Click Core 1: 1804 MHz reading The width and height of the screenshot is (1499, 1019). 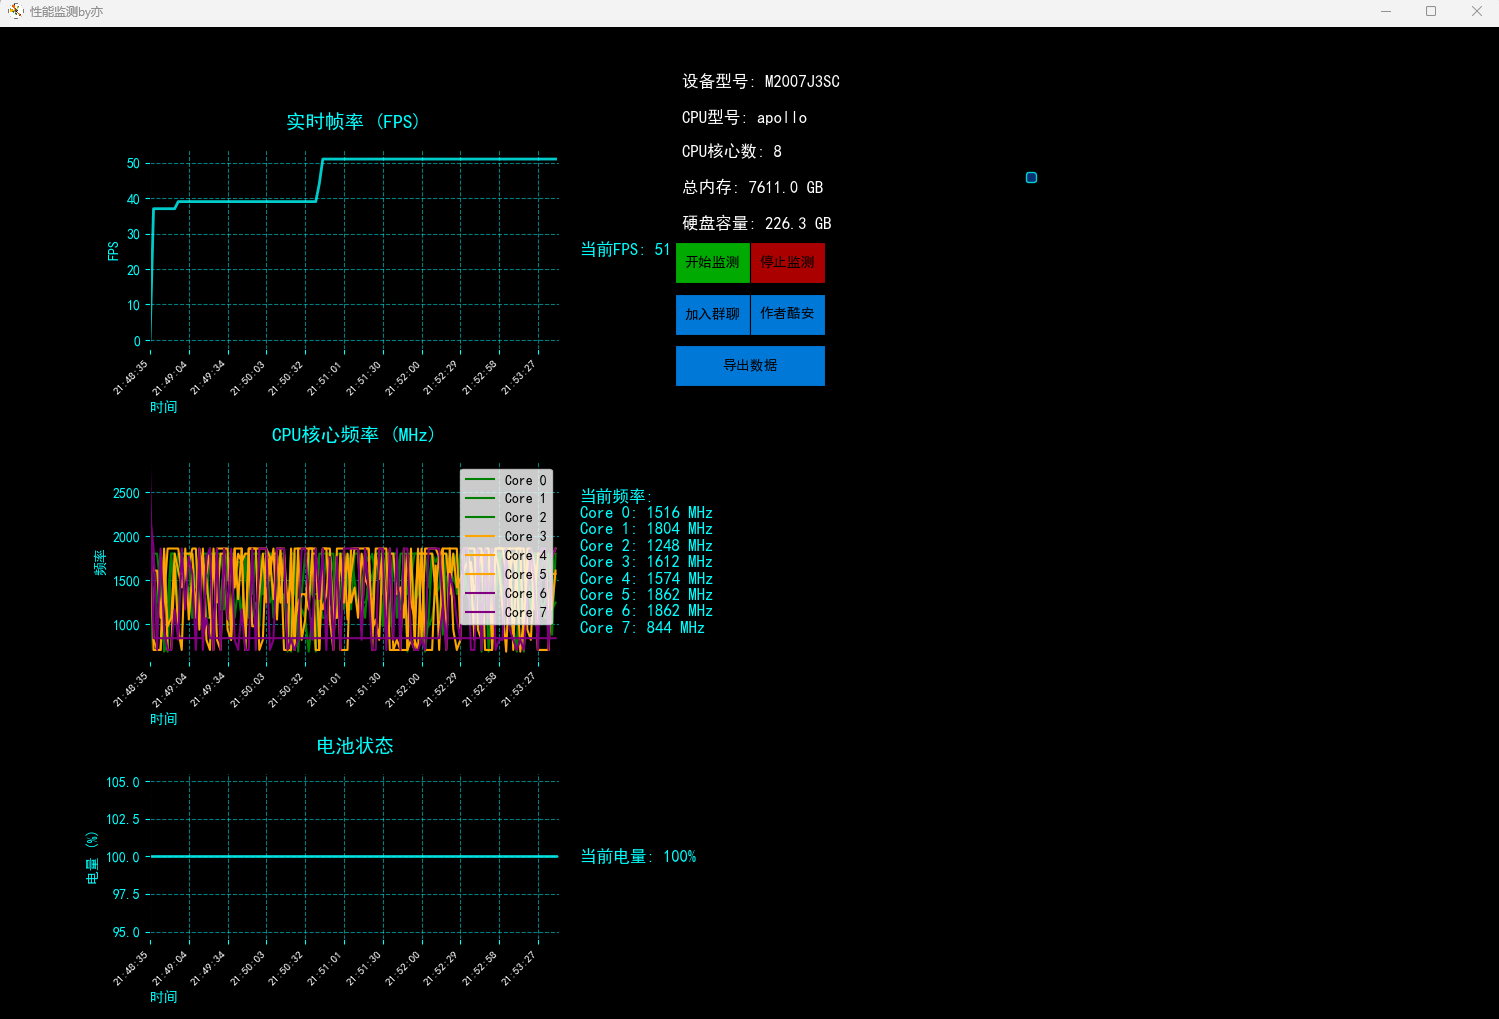[x=646, y=529]
